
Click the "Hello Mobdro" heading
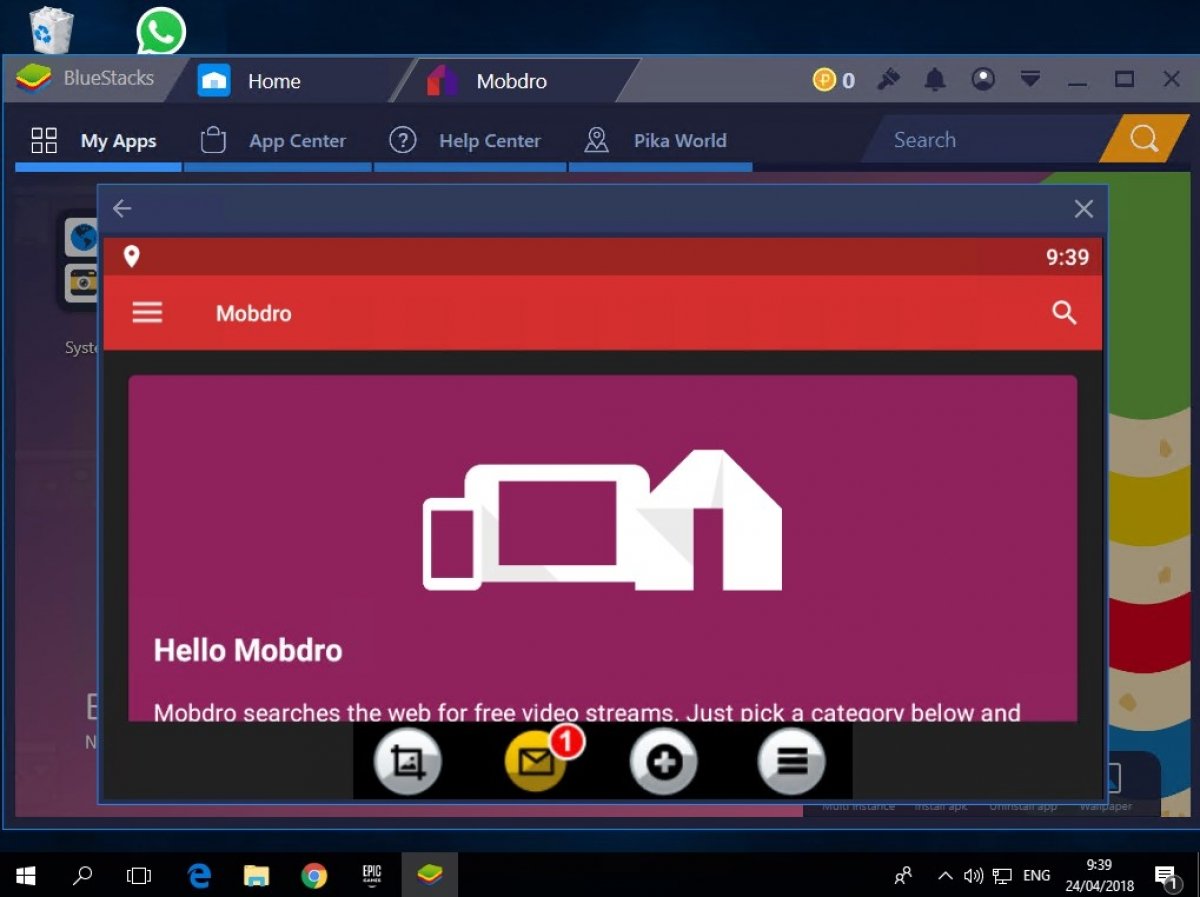[248, 651]
